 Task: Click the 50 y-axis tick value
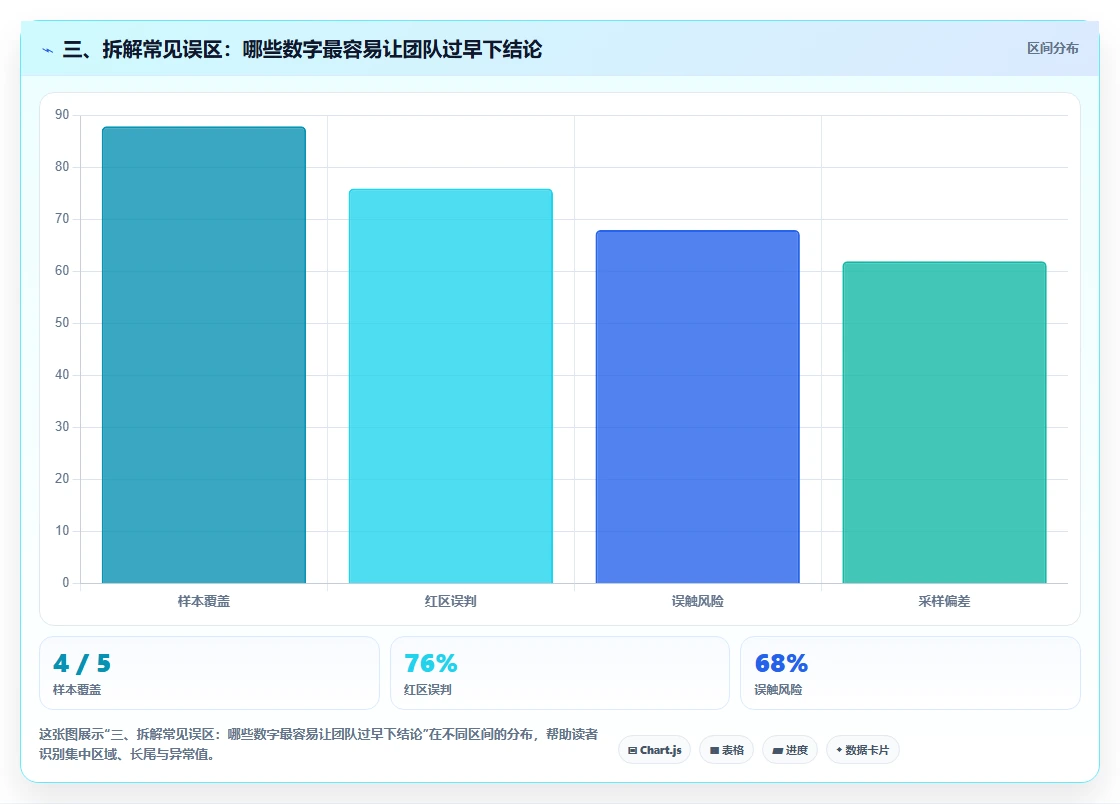point(62,323)
